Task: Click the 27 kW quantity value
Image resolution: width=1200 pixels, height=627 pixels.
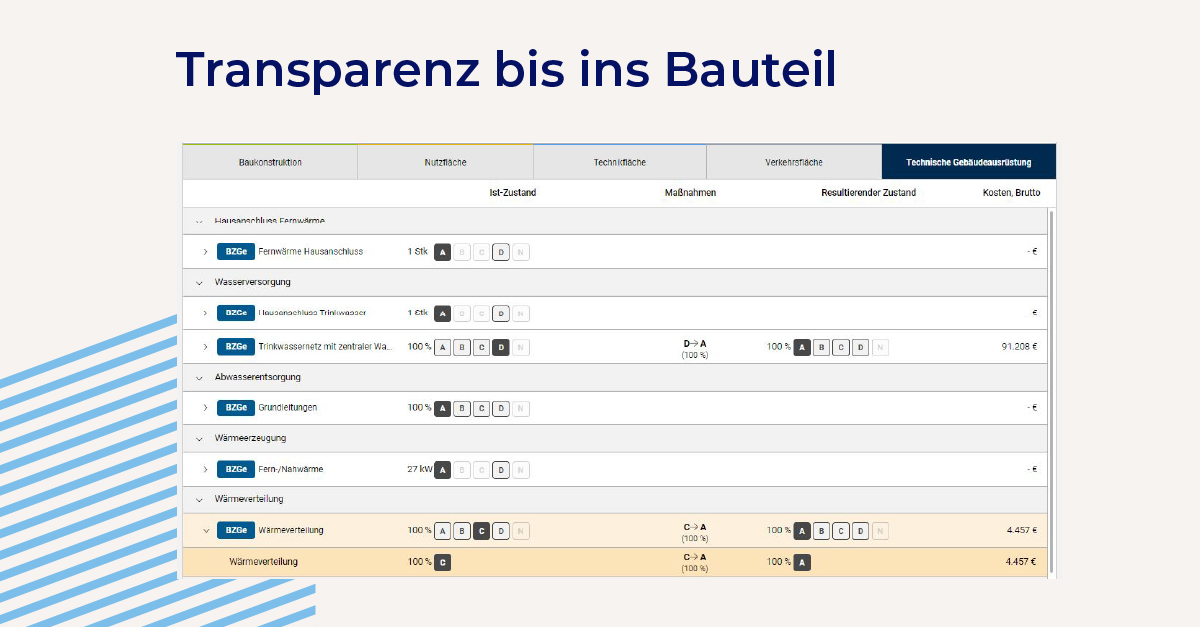Action: click(420, 469)
